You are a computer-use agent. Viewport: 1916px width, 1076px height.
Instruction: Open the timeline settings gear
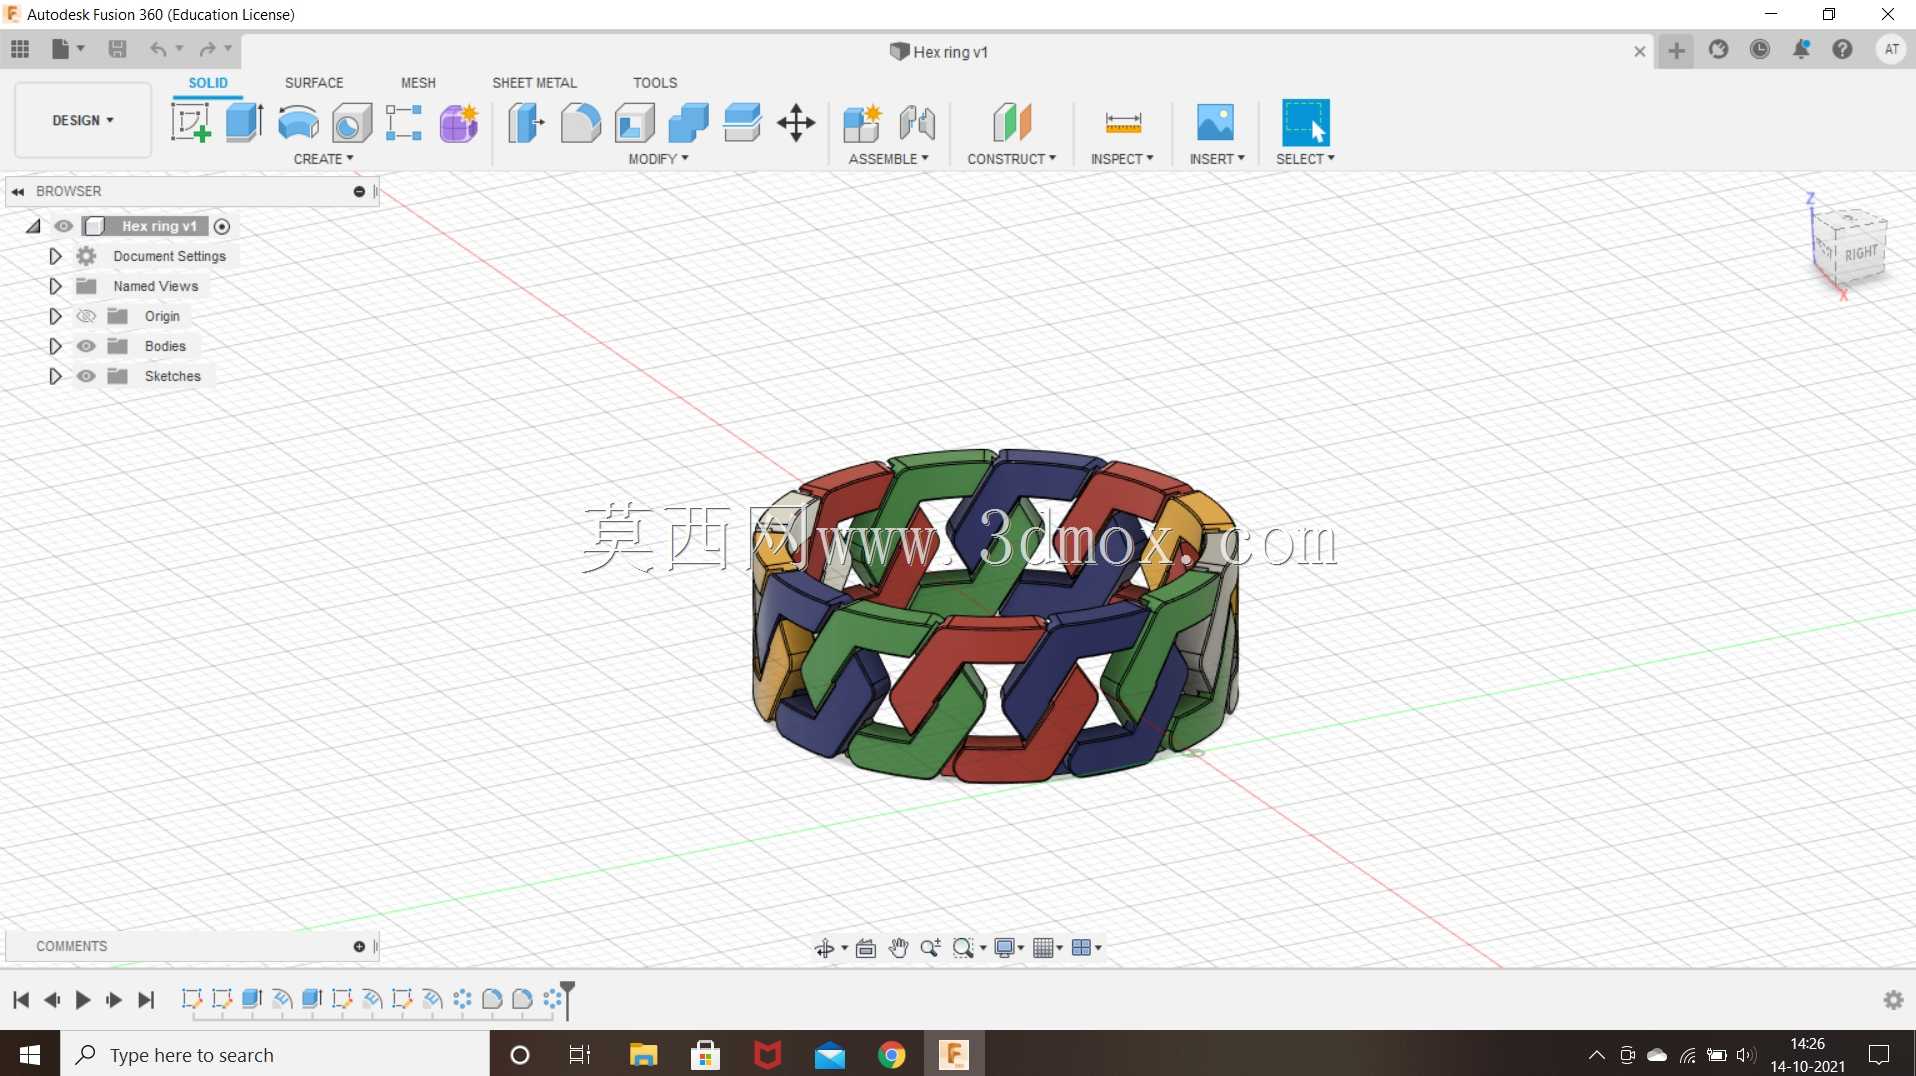pos(1893,1000)
